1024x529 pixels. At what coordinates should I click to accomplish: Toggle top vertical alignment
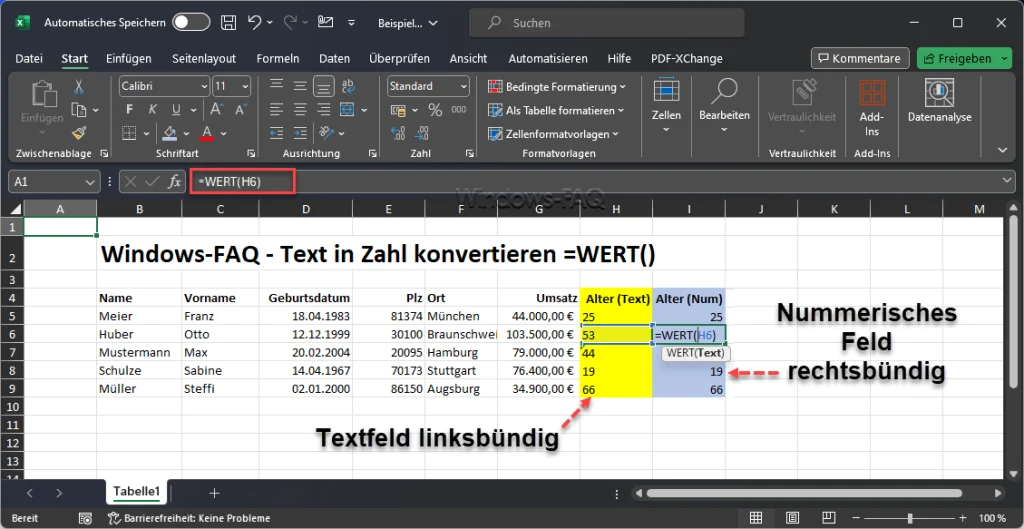tap(277, 86)
